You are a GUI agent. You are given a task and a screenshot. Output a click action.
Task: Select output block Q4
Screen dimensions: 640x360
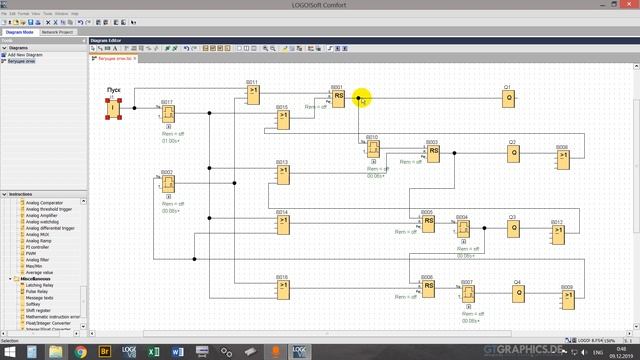coord(518,293)
